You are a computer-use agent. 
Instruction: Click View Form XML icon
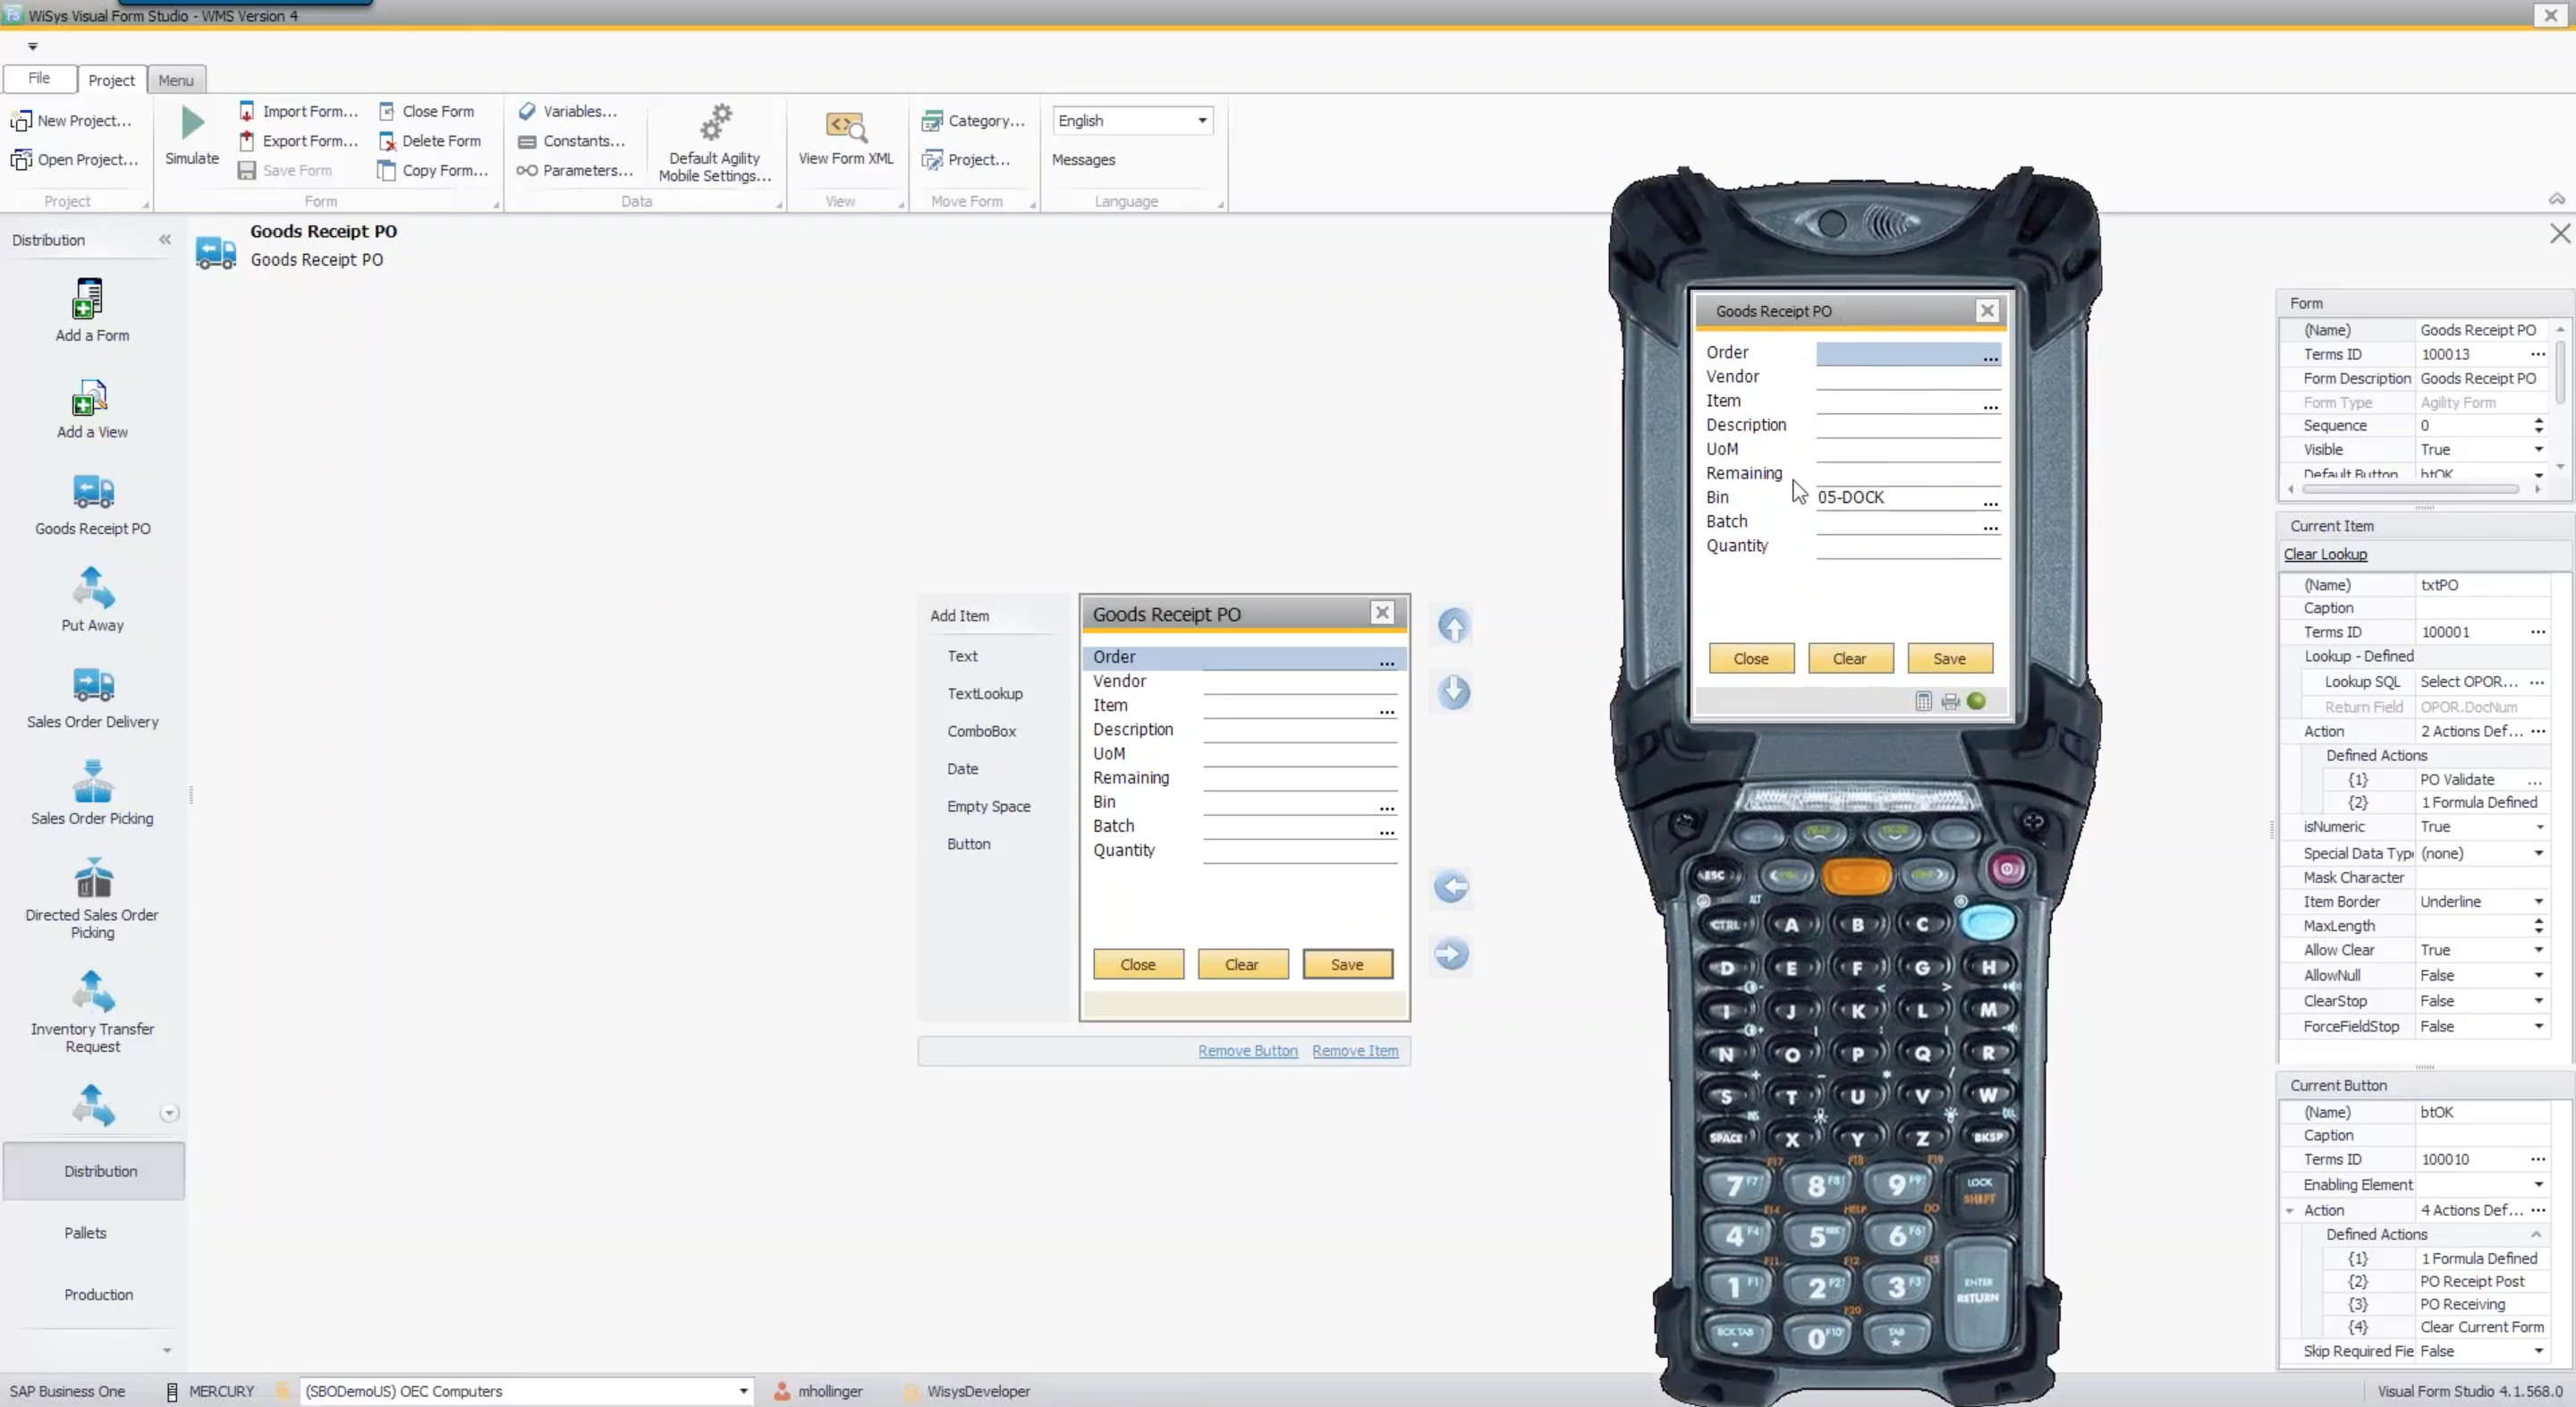tap(845, 126)
